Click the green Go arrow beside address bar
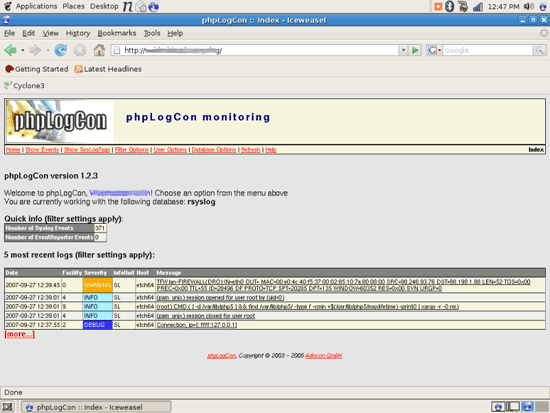The height and width of the screenshot is (413, 550). coord(415,50)
